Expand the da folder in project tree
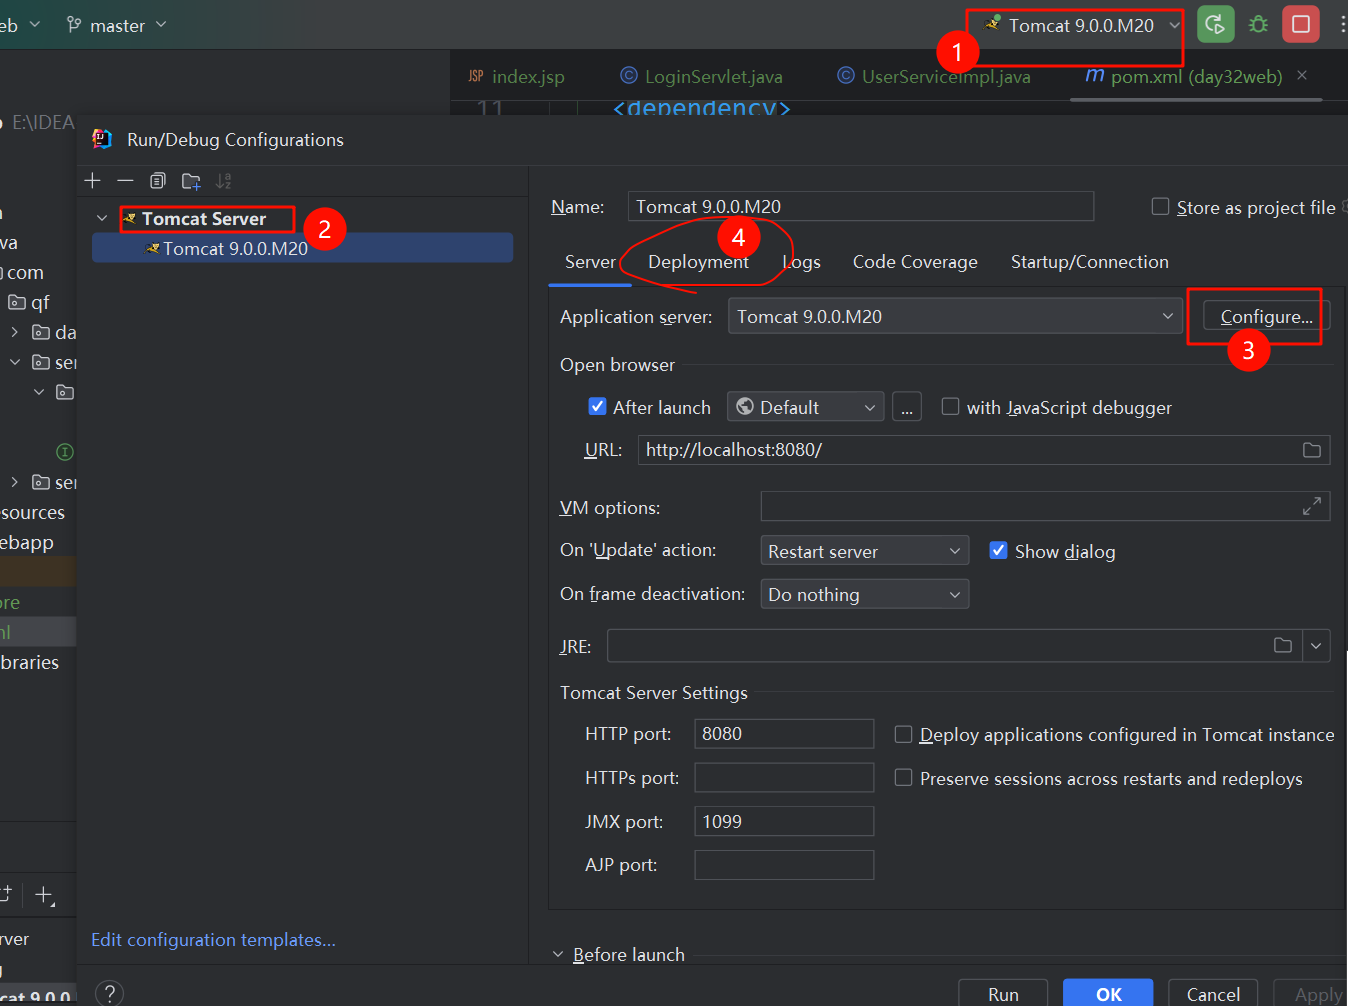The image size is (1348, 1006). click(x=14, y=332)
